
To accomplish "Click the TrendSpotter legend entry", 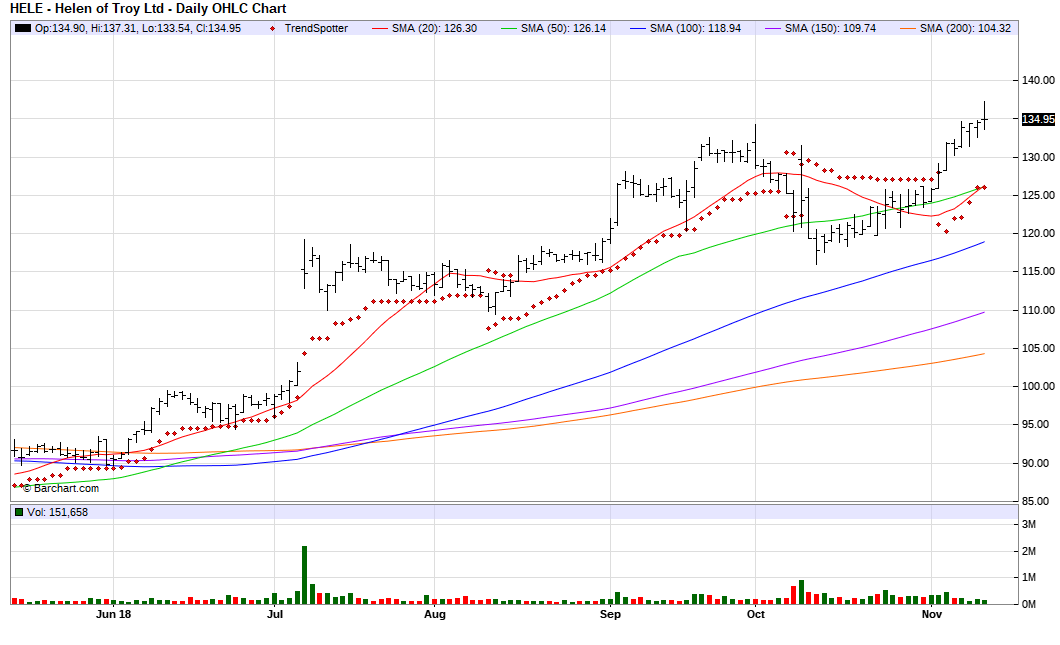I will point(316,28).
